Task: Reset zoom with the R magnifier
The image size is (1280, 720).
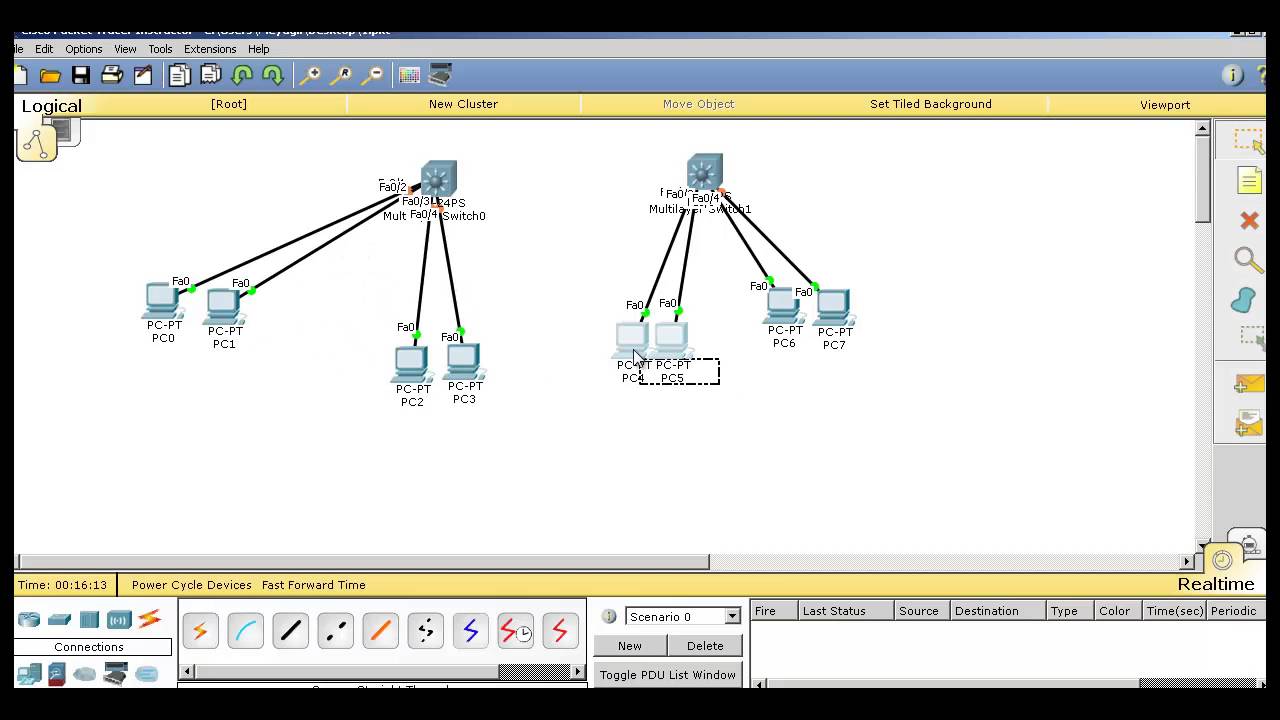Action: (x=341, y=75)
